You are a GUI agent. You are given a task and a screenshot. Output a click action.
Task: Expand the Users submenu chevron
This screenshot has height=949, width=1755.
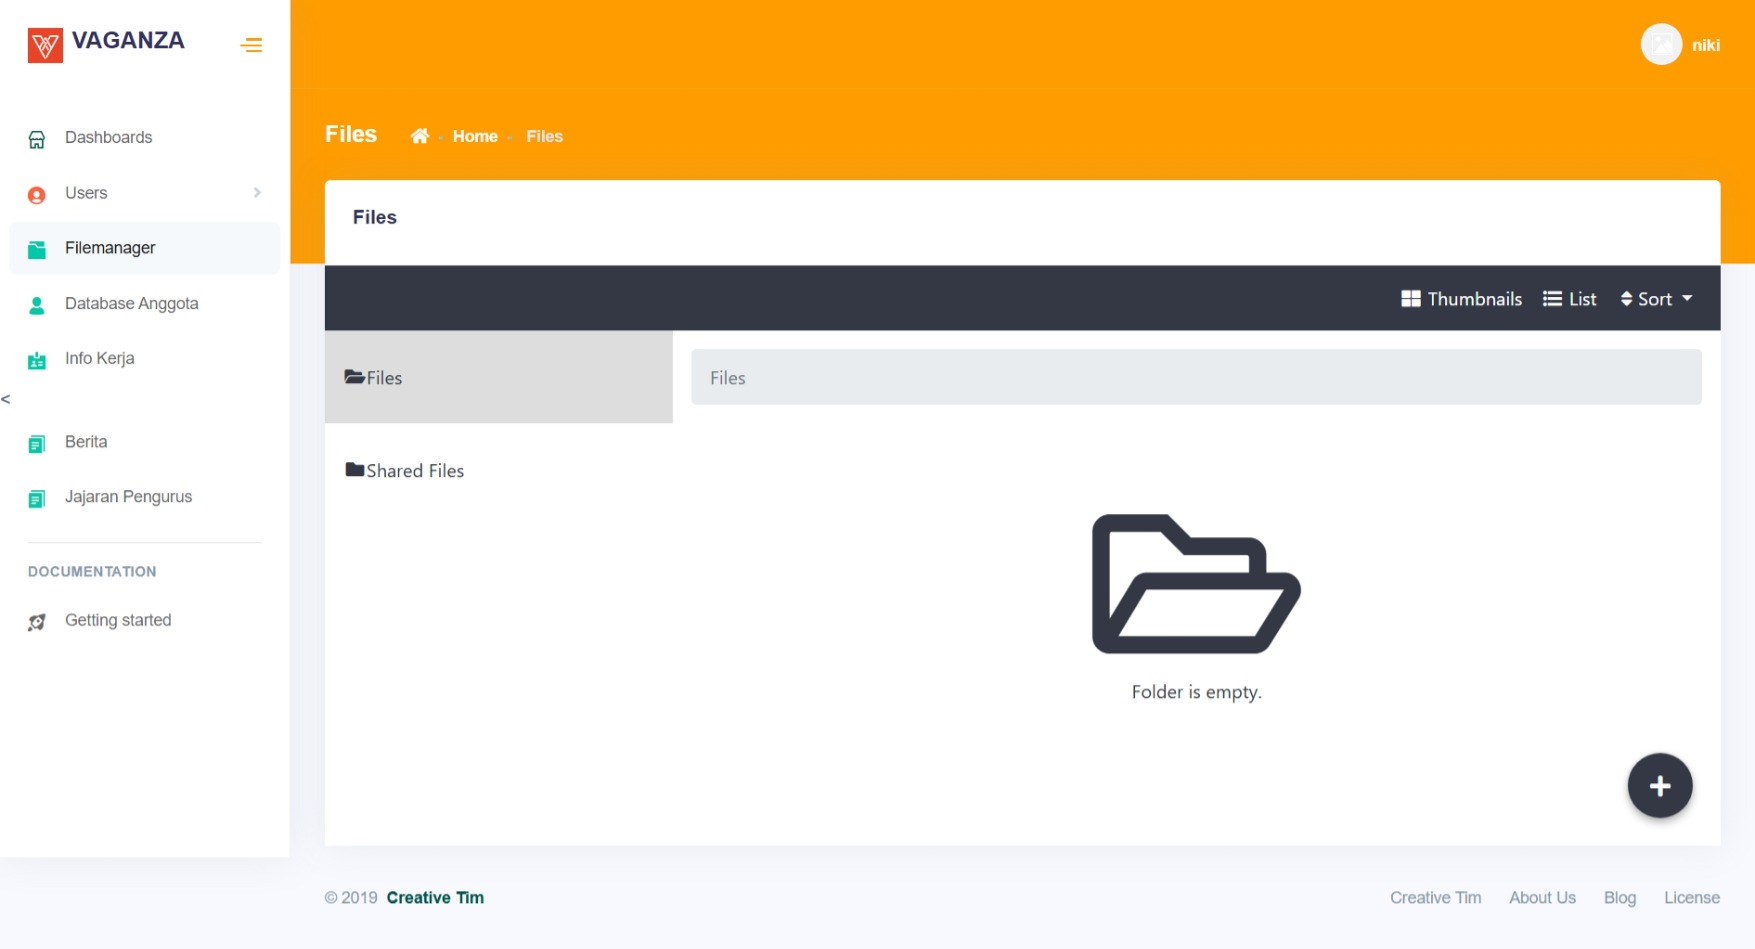[x=257, y=193]
